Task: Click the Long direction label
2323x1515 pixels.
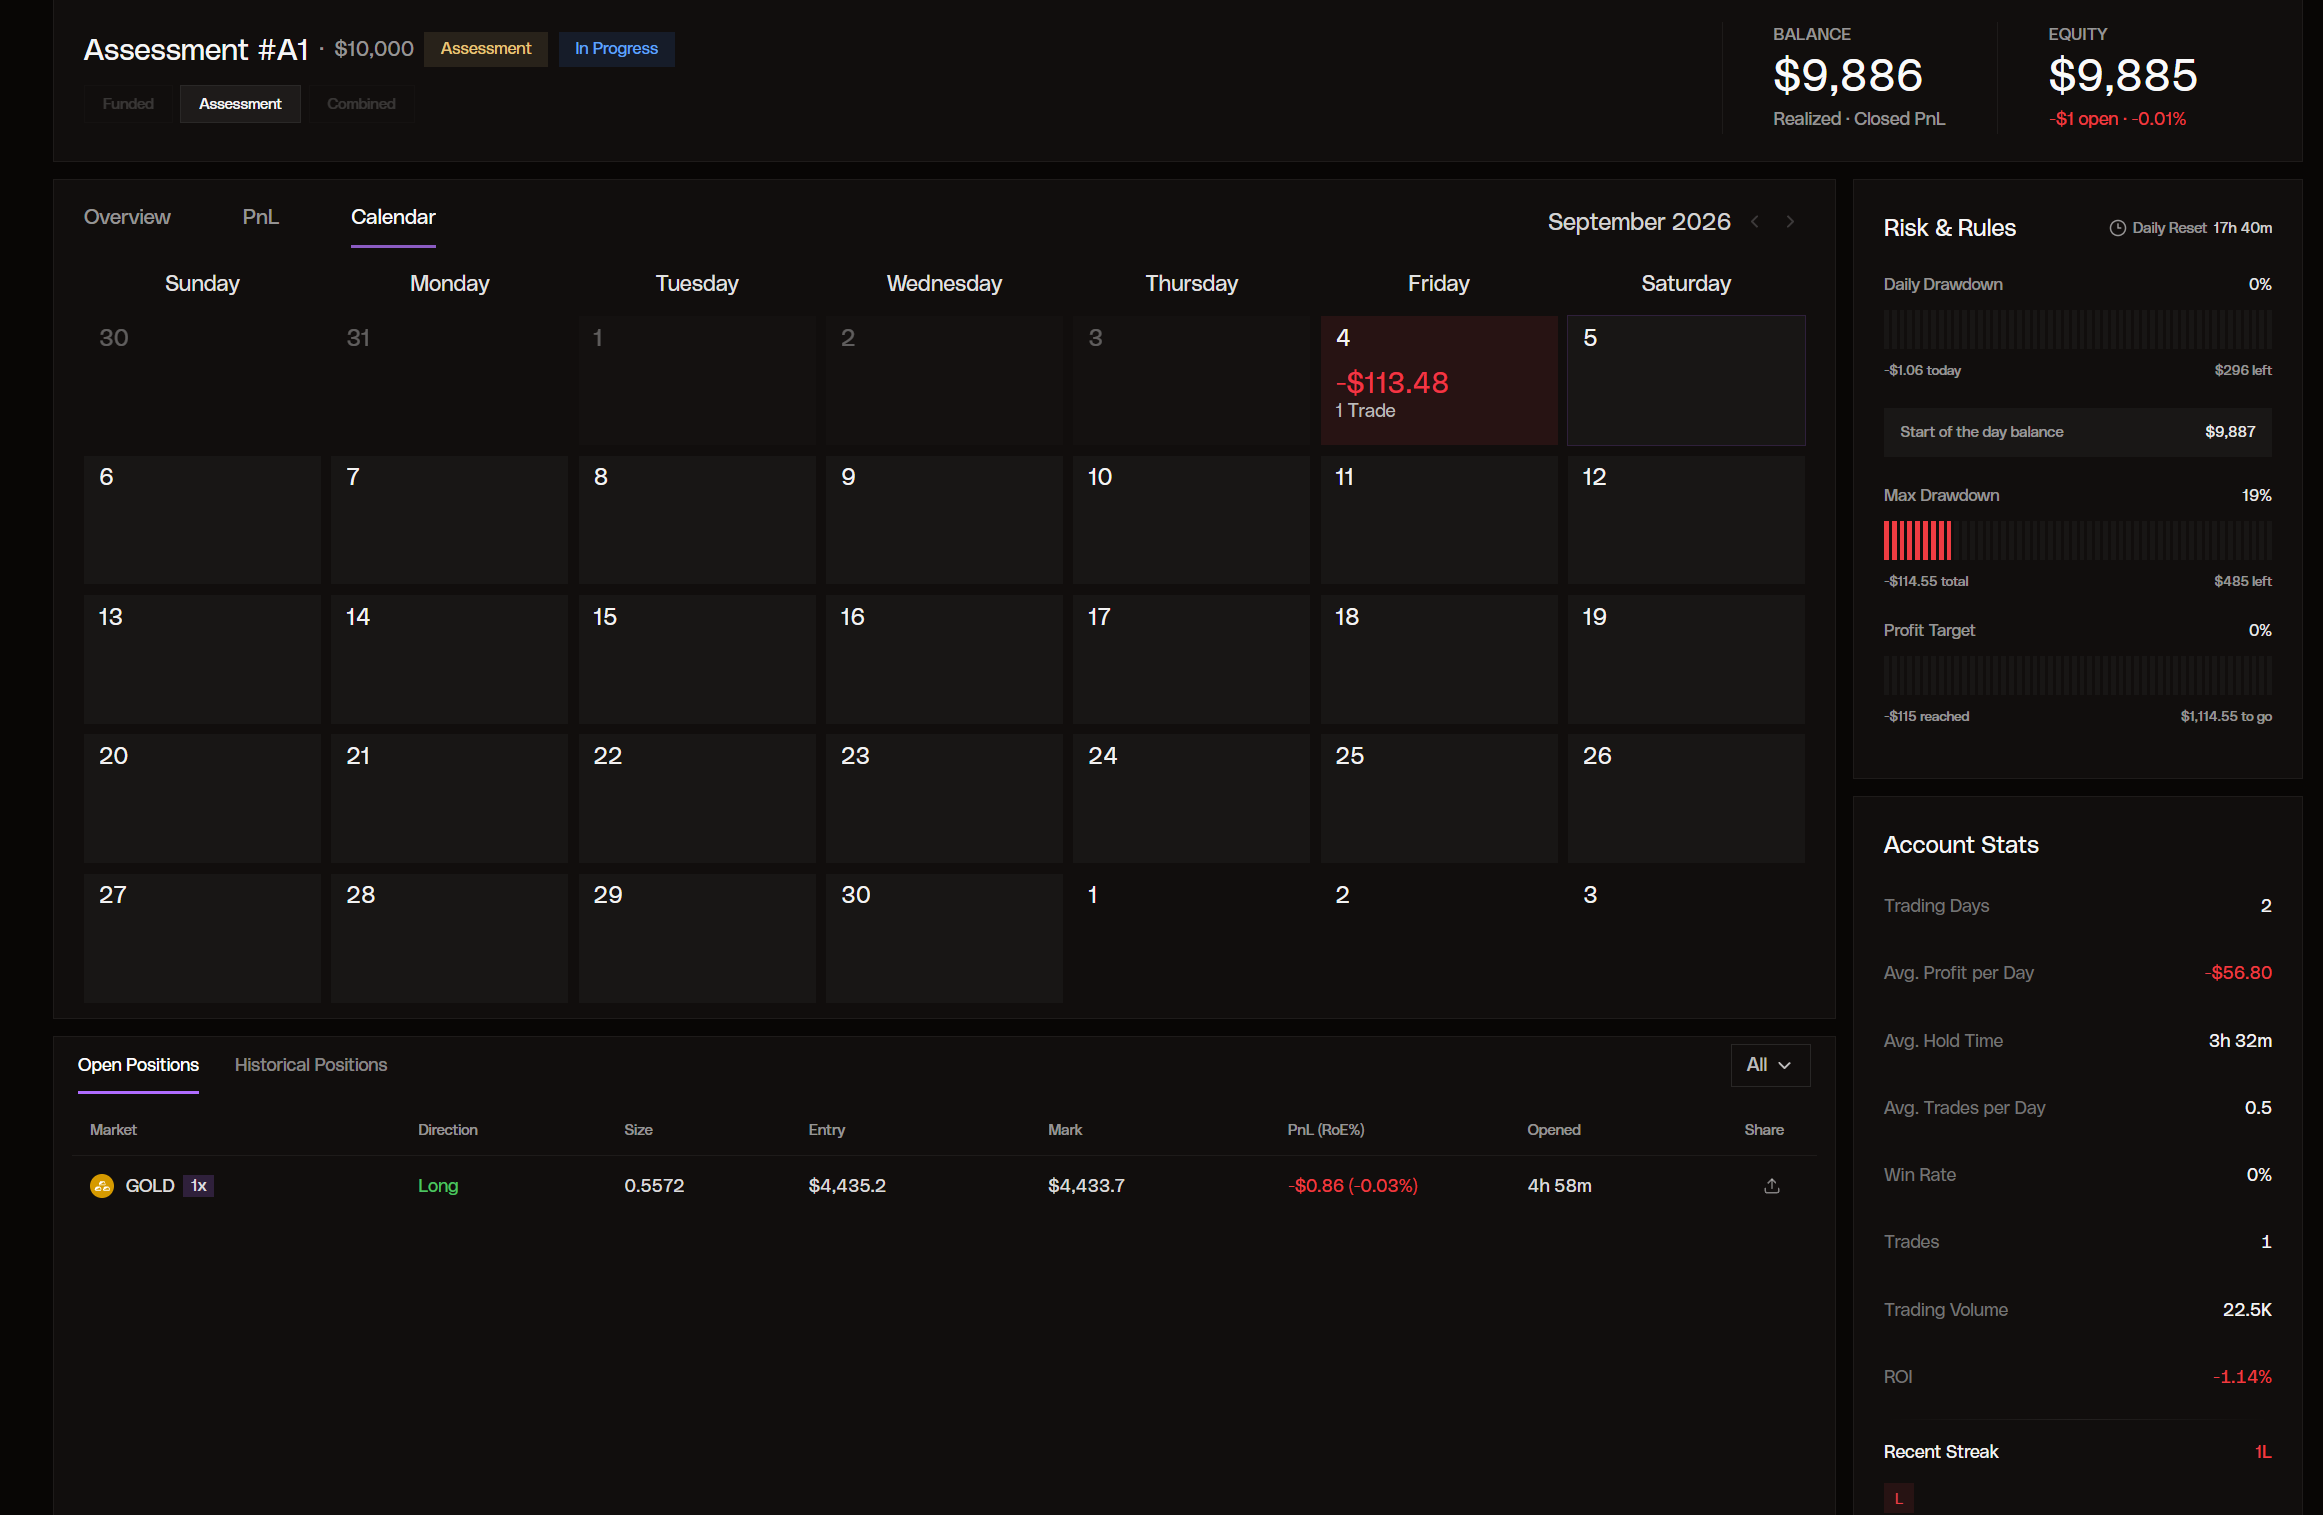Action: coord(438,1186)
